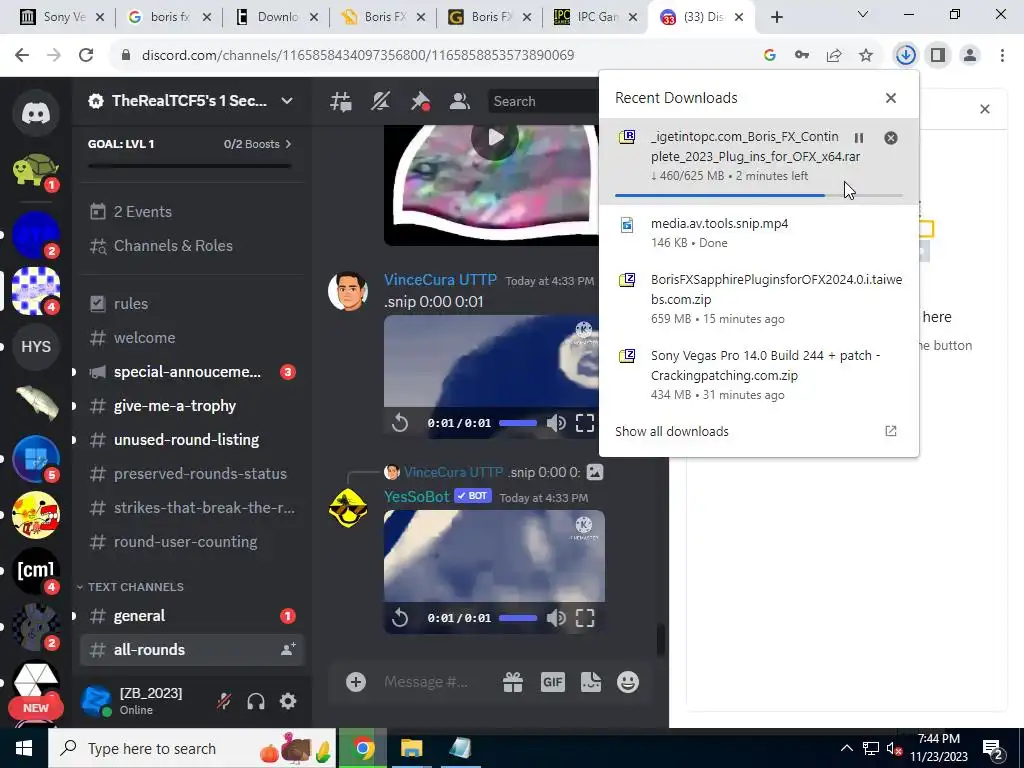The height and width of the screenshot is (768, 1024).
Task: Share this page icon in address bar
Action: [x=834, y=55]
